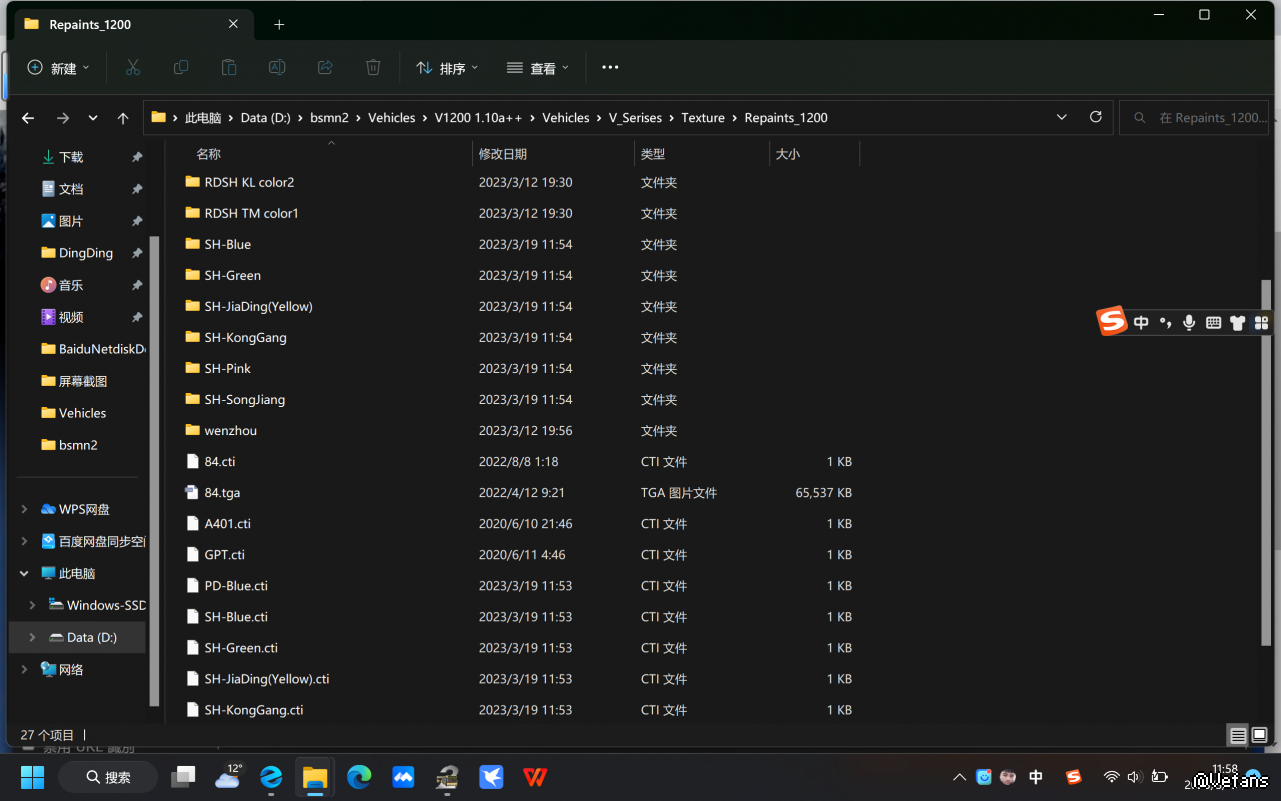Open the 排序 sort dropdown
The image size is (1281, 801).
click(447, 68)
